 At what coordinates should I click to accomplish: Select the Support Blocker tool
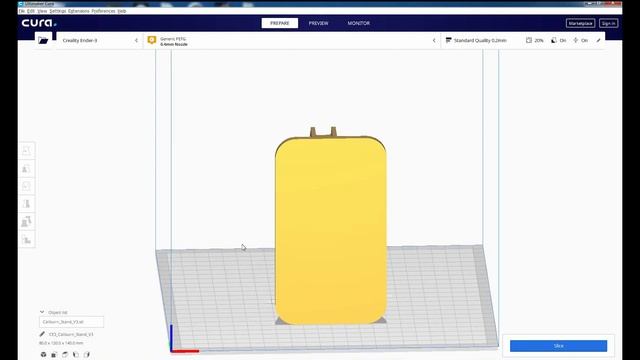pos(27,240)
